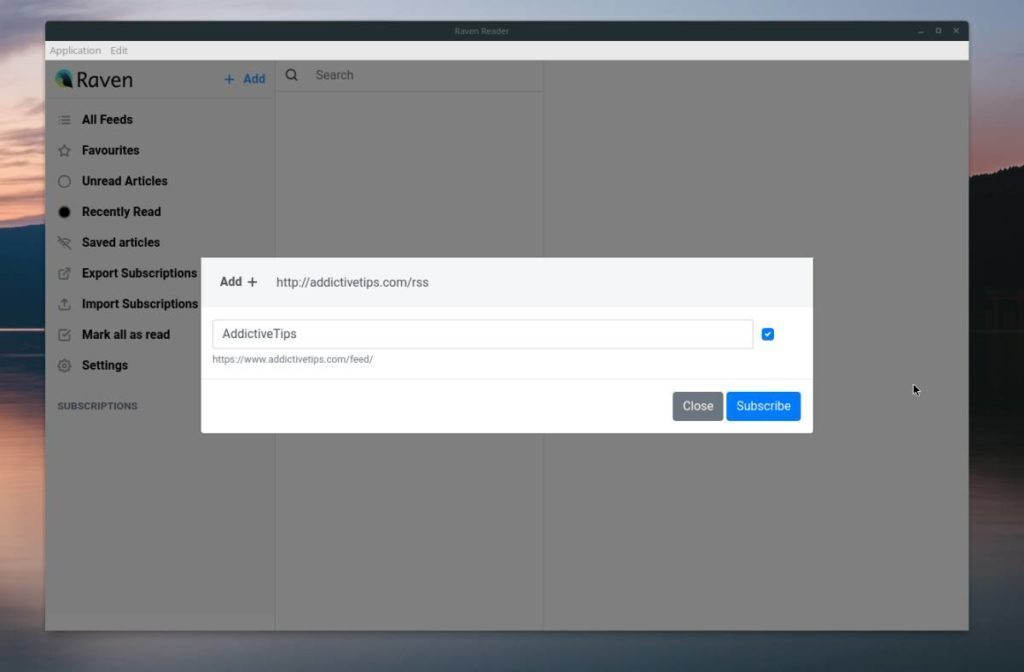Click the Export Subscriptions icon
This screenshot has height=672, width=1024.
tap(64, 273)
